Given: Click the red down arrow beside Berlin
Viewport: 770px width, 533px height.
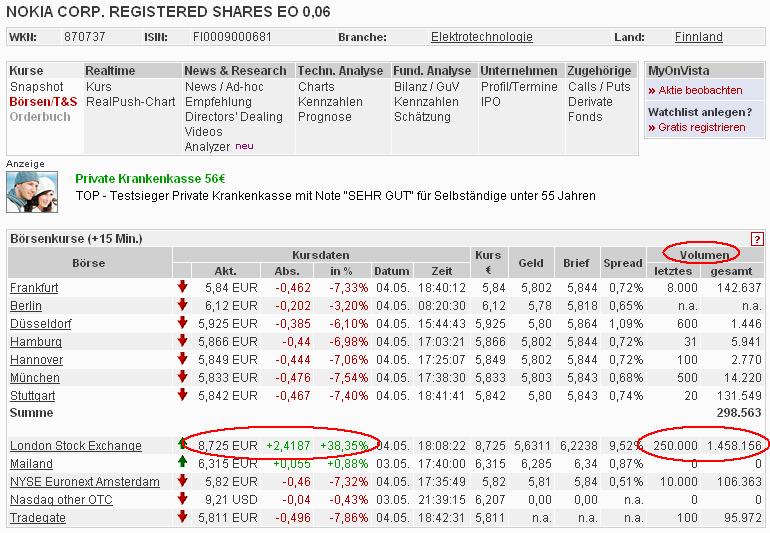Looking at the screenshot, I should point(182,306).
